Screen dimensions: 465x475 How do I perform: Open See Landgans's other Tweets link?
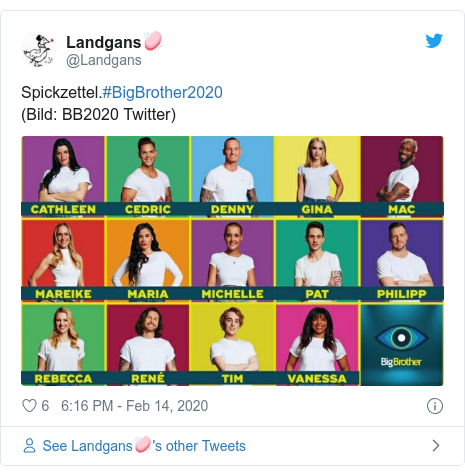coord(144,446)
